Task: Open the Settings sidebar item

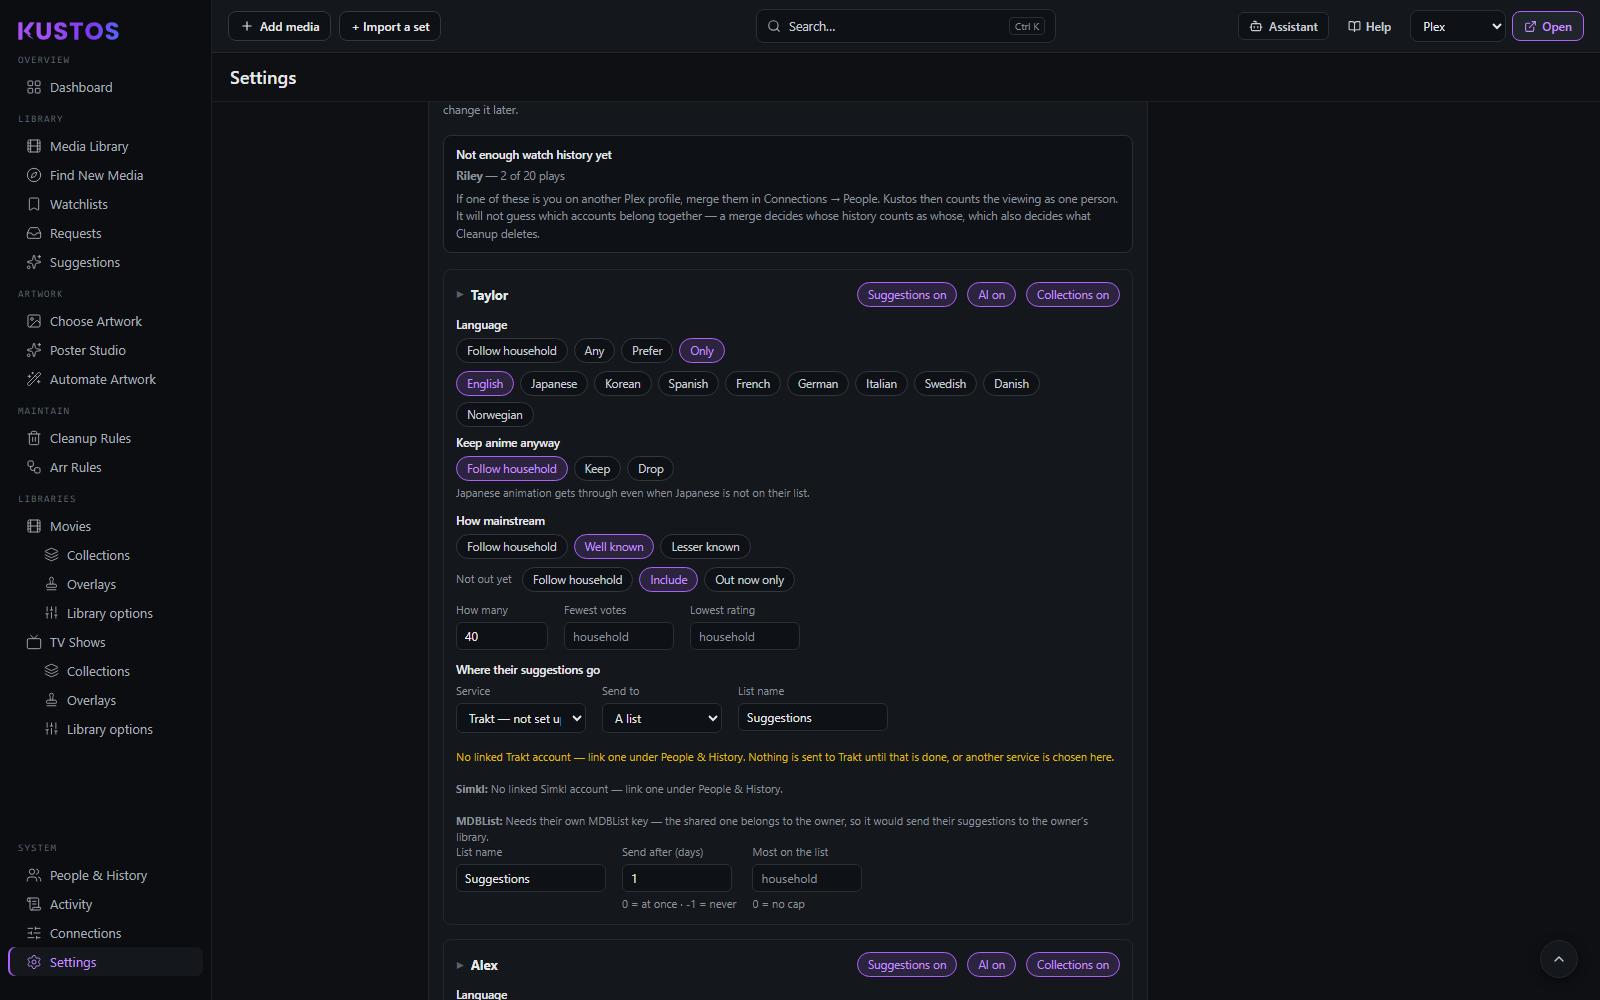Action: tap(106, 962)
